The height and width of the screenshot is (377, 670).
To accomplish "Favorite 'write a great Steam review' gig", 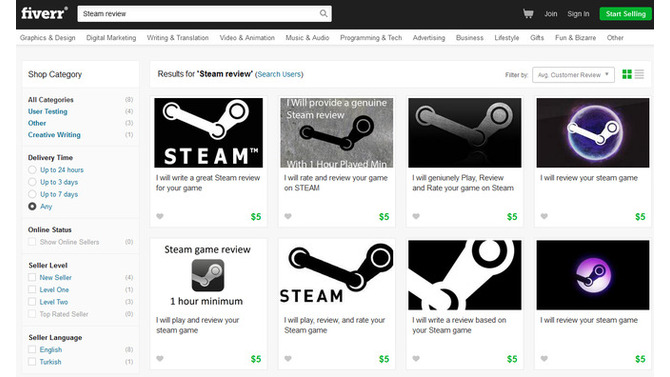I will (160, 216).
